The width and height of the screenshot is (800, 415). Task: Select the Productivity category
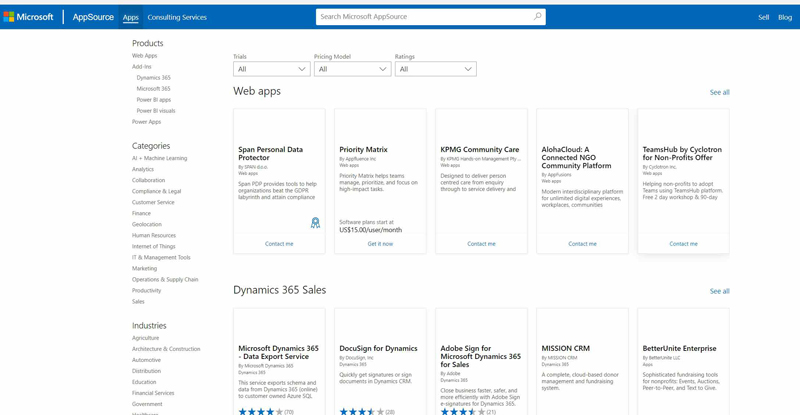[x=146, y=290]
